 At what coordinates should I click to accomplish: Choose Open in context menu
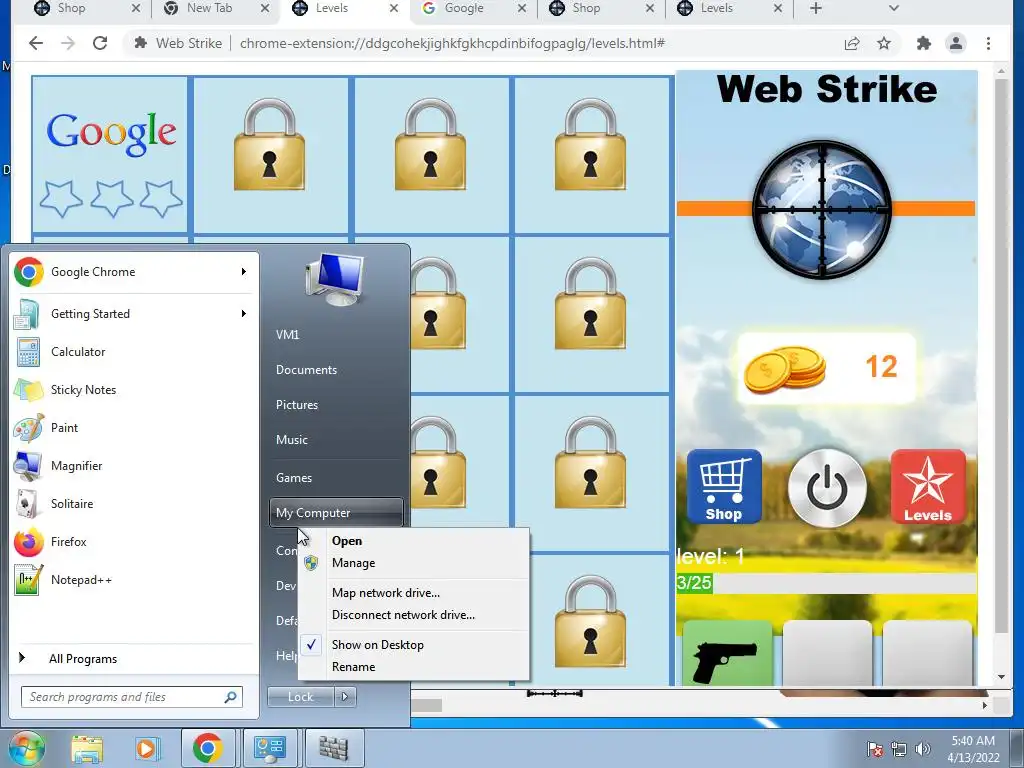click(x=413, y=541)
